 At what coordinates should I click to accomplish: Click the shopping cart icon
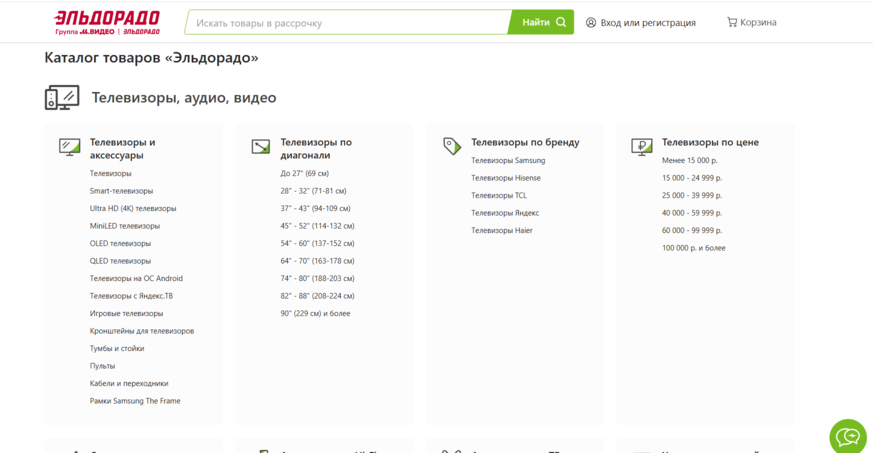[x=732, y=22]
